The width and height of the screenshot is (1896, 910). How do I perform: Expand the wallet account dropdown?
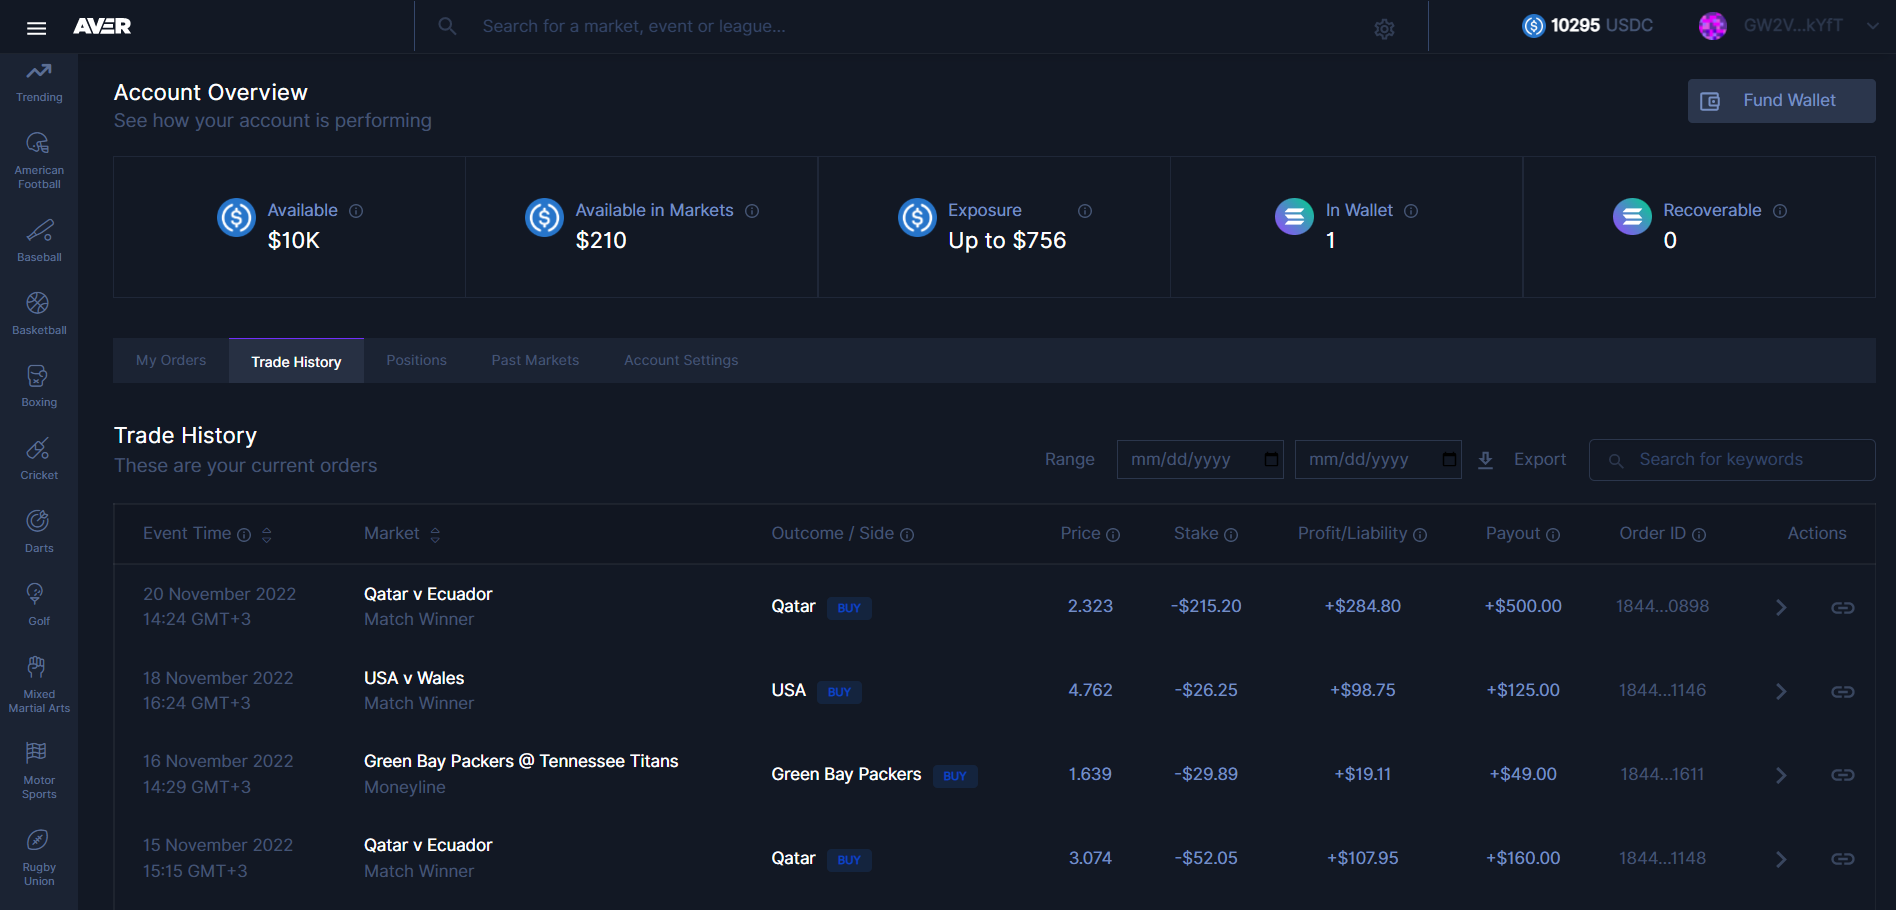coord(1872,26)
